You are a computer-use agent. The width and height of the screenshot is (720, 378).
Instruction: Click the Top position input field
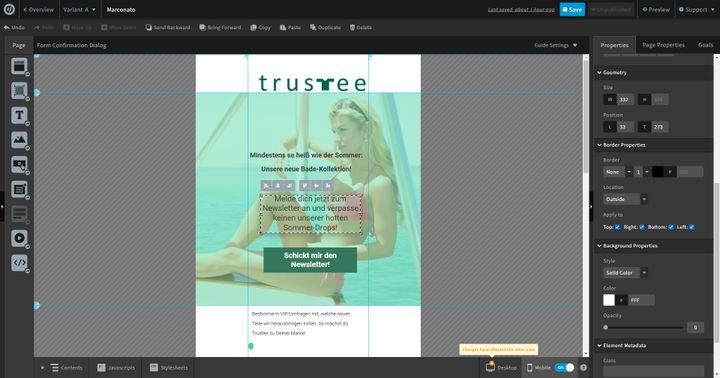point(660,127)
